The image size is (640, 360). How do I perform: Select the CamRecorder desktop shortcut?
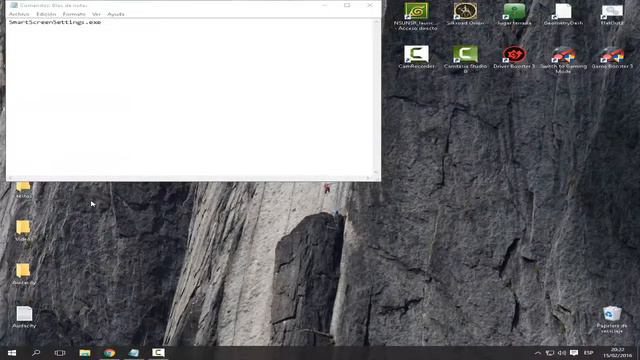click(416, 57)
